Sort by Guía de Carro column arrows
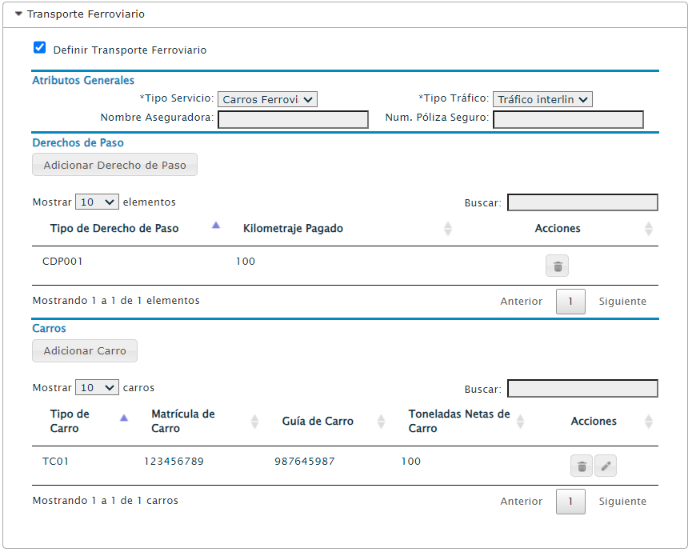The height and width of the screenshot is (550, 688). [x=381, y=421]
